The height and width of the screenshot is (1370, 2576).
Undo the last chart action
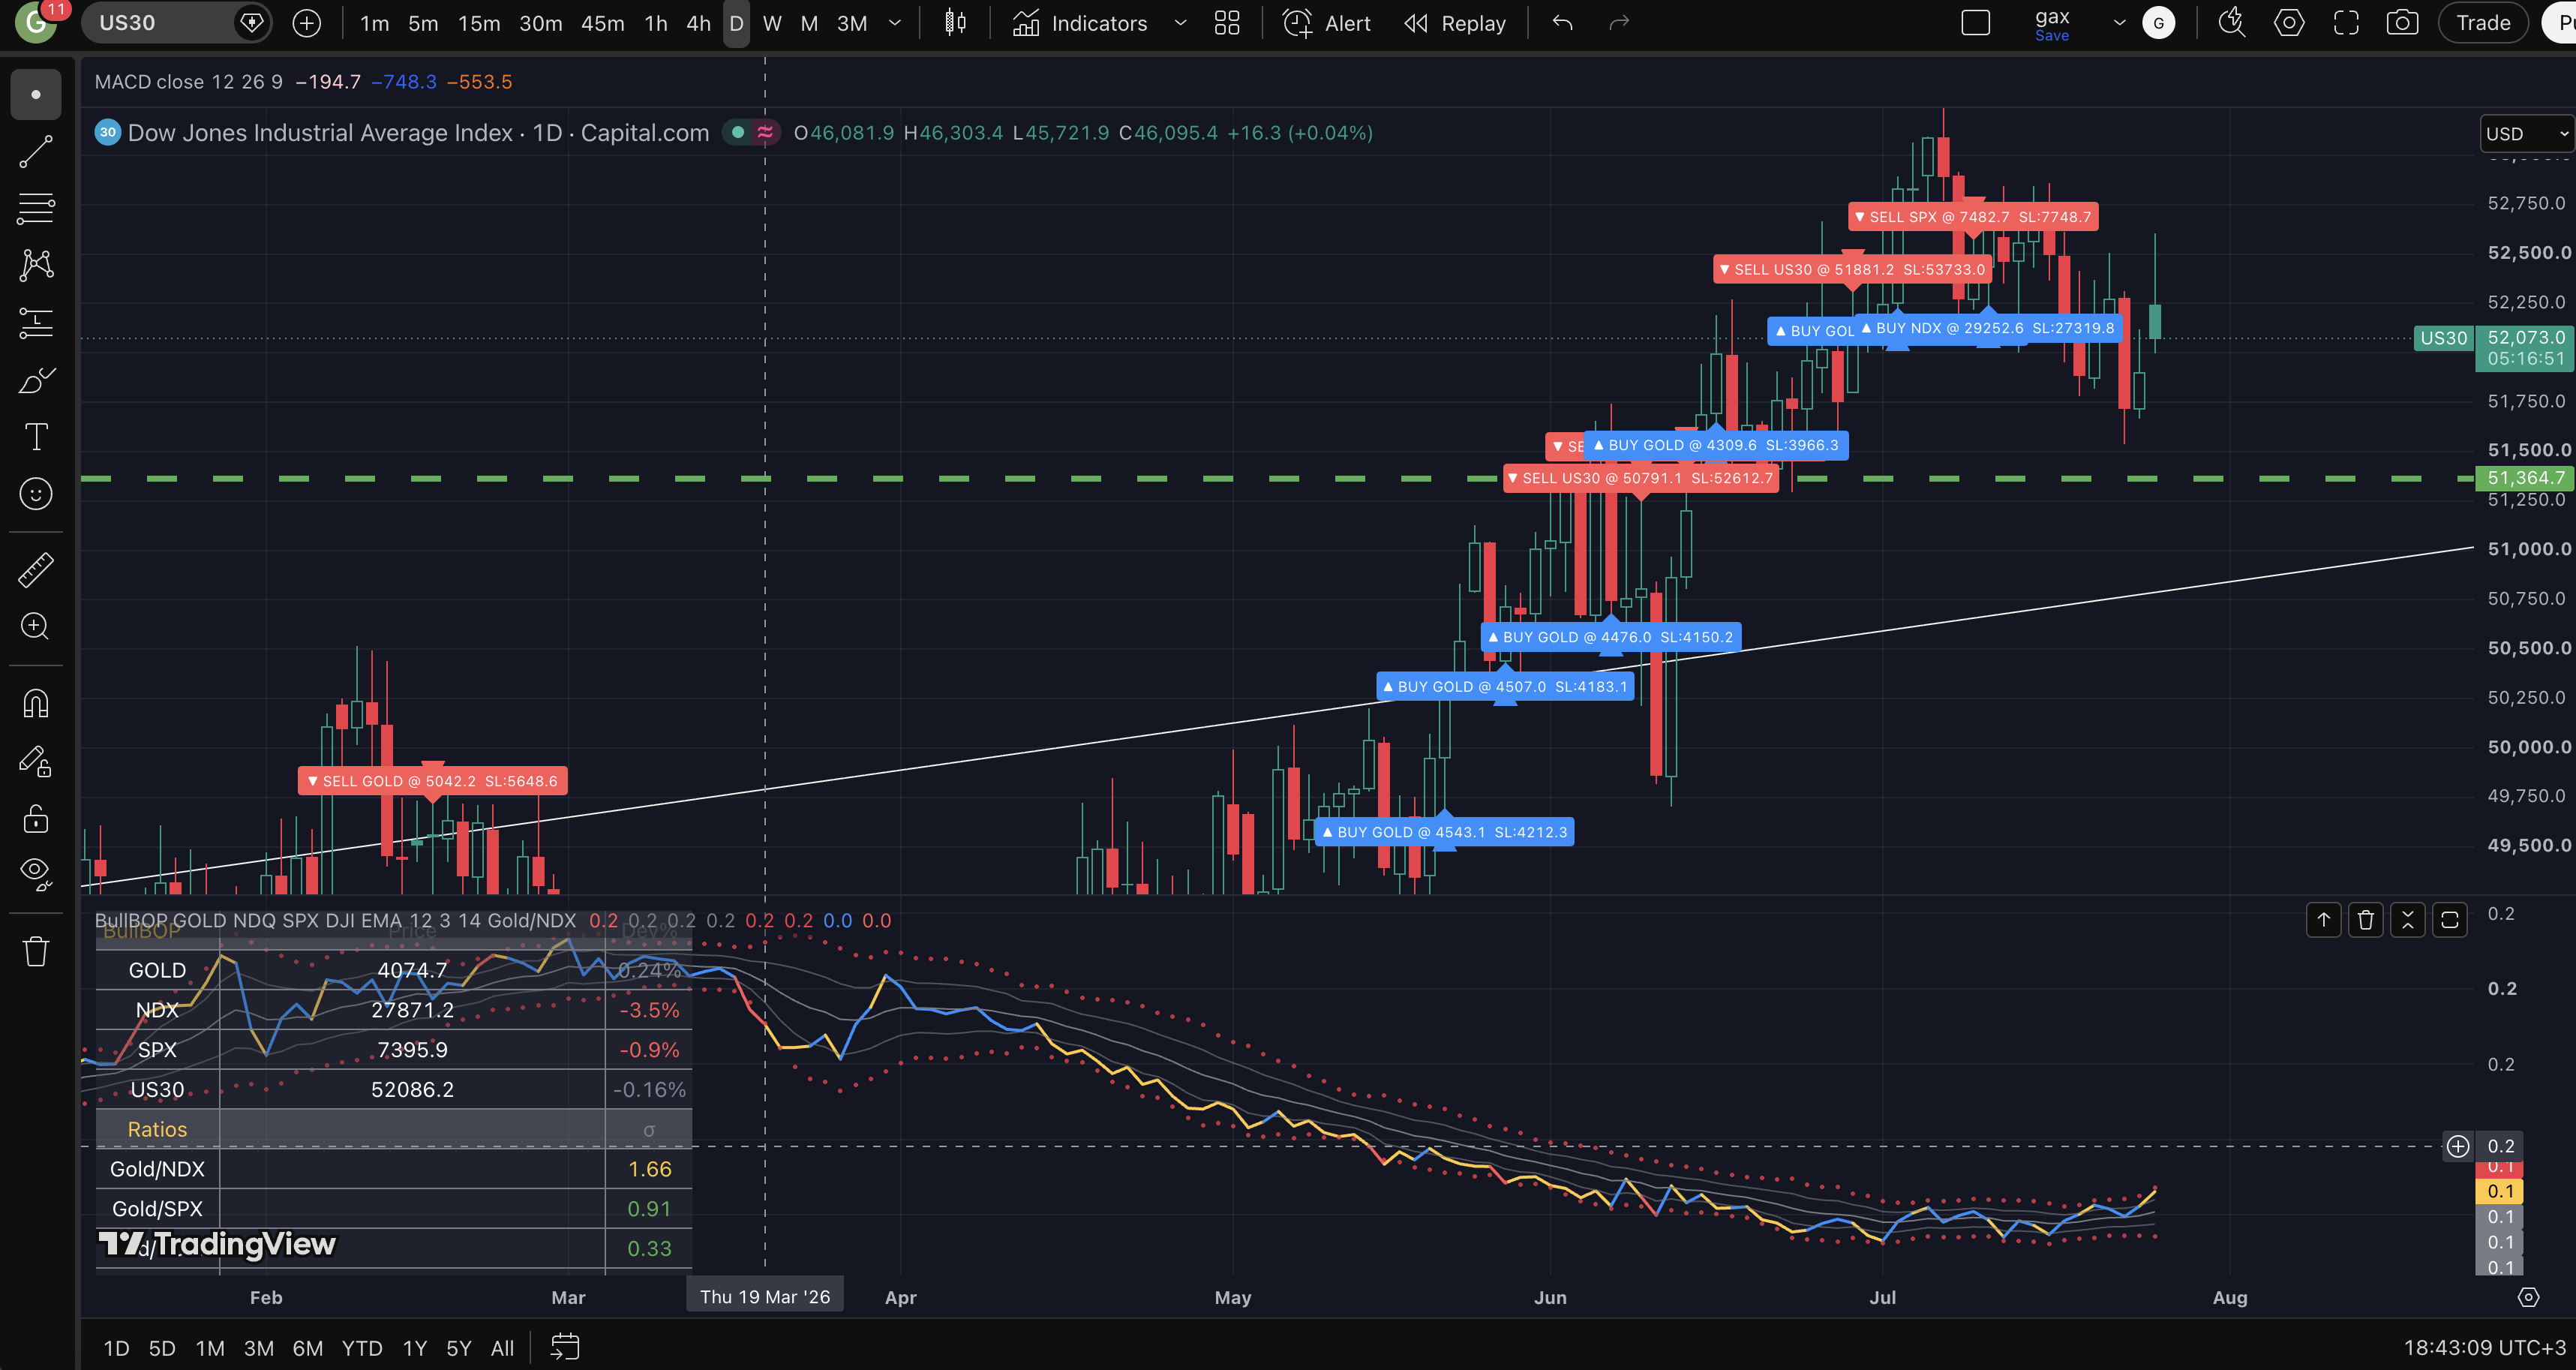coord(1563,23)
